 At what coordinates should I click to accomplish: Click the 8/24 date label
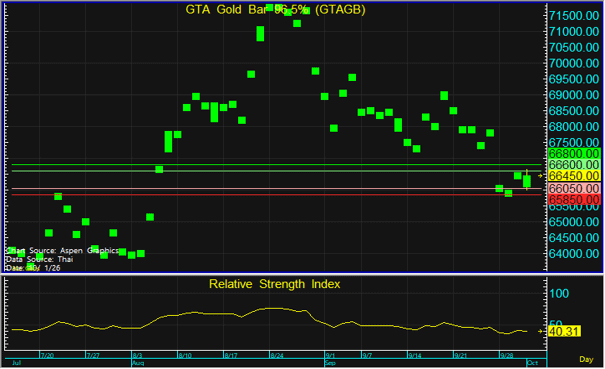click(277, 355)
